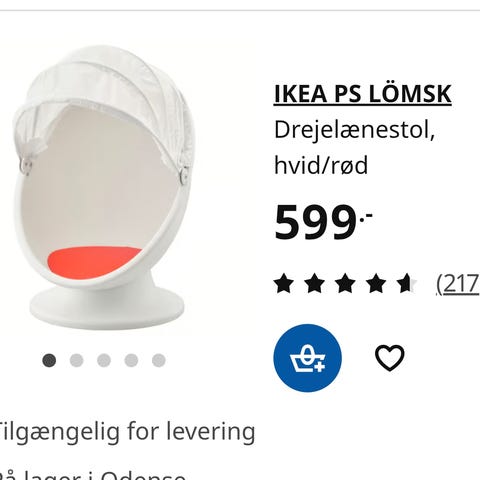
Task: Click the stock availability in Odense text
Action: pyautogui.click(x=93, y=475)
